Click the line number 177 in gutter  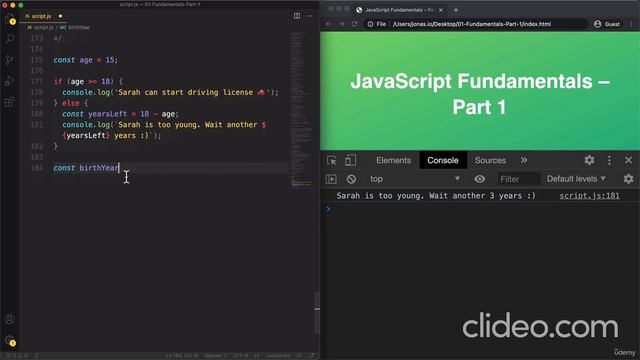point(37,82)
